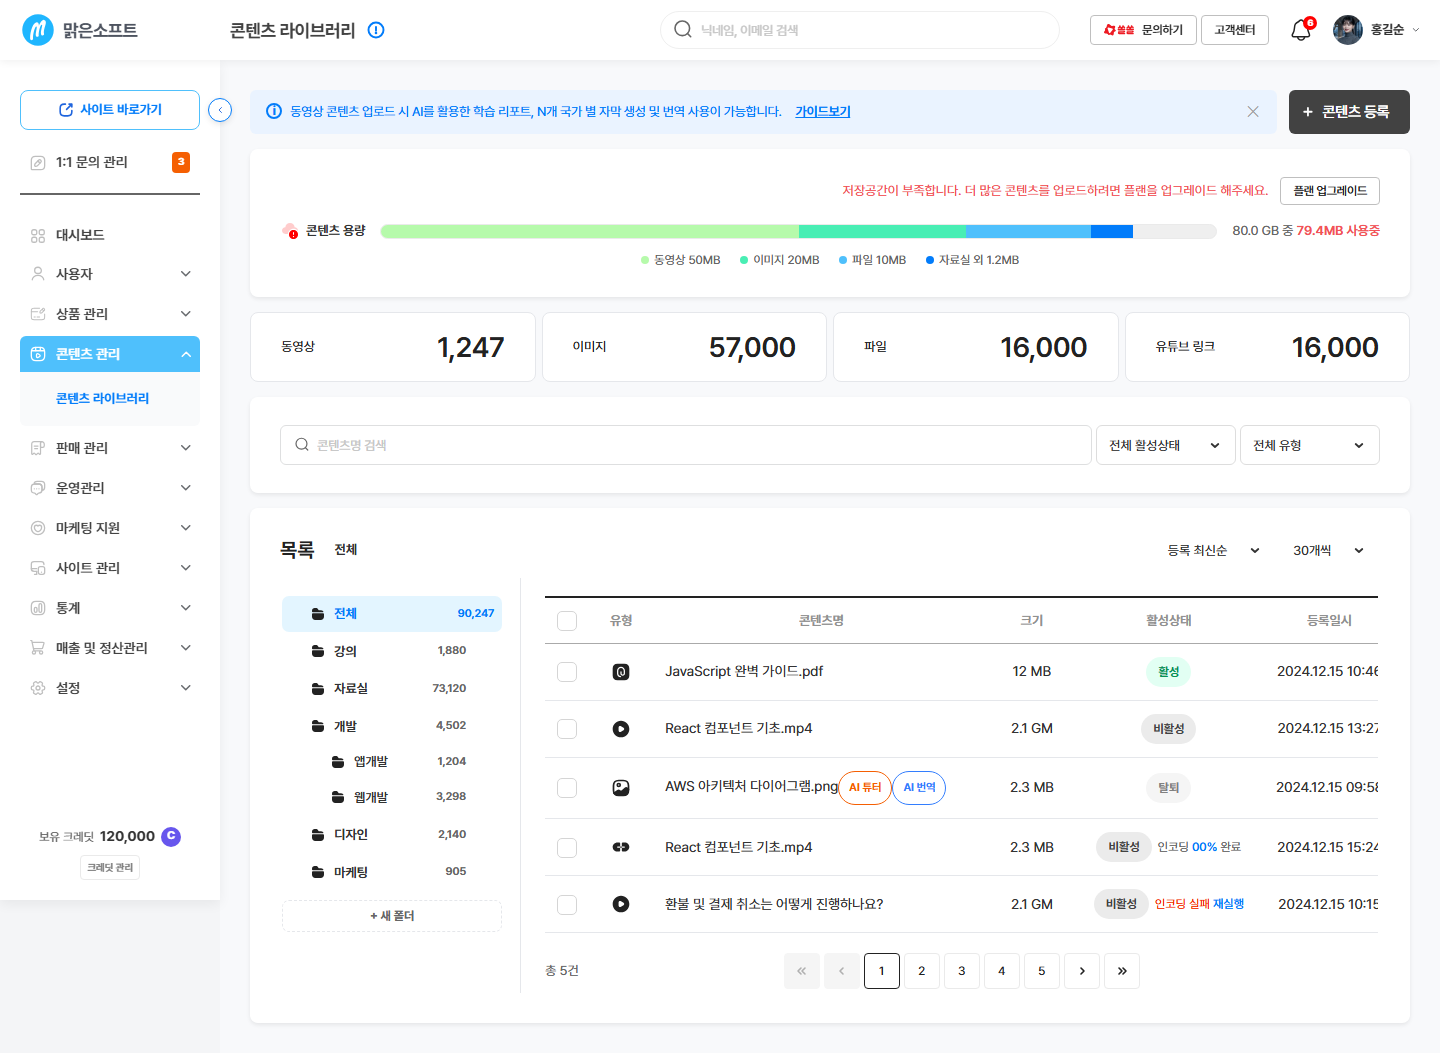This screenshot has height=1053, width=1440.
Task: Click the 매출 및 정산관리 cart icon
Action: (38, 648)
